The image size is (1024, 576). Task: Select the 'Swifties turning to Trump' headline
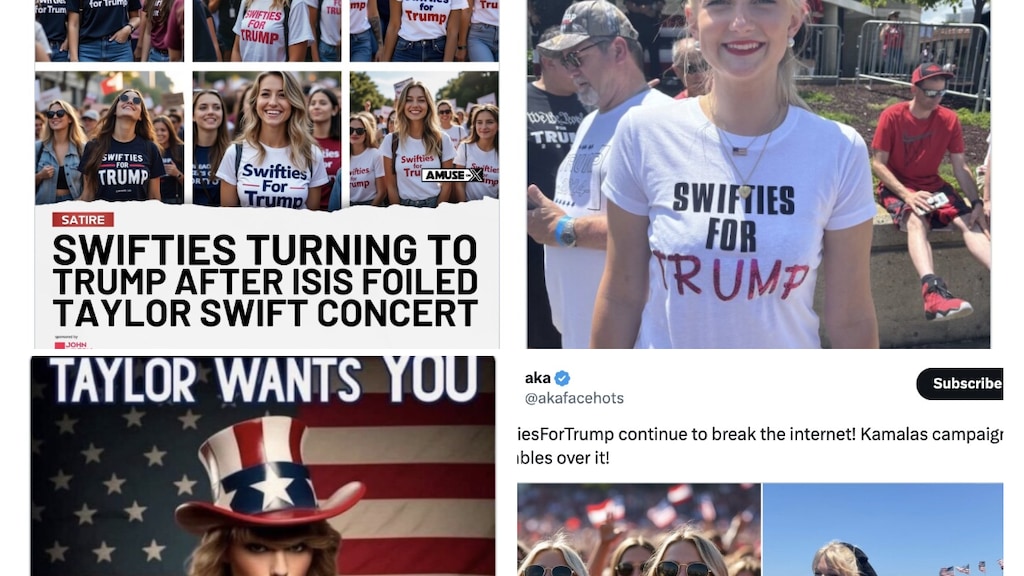pyautogui.click(x=265, y=281)
